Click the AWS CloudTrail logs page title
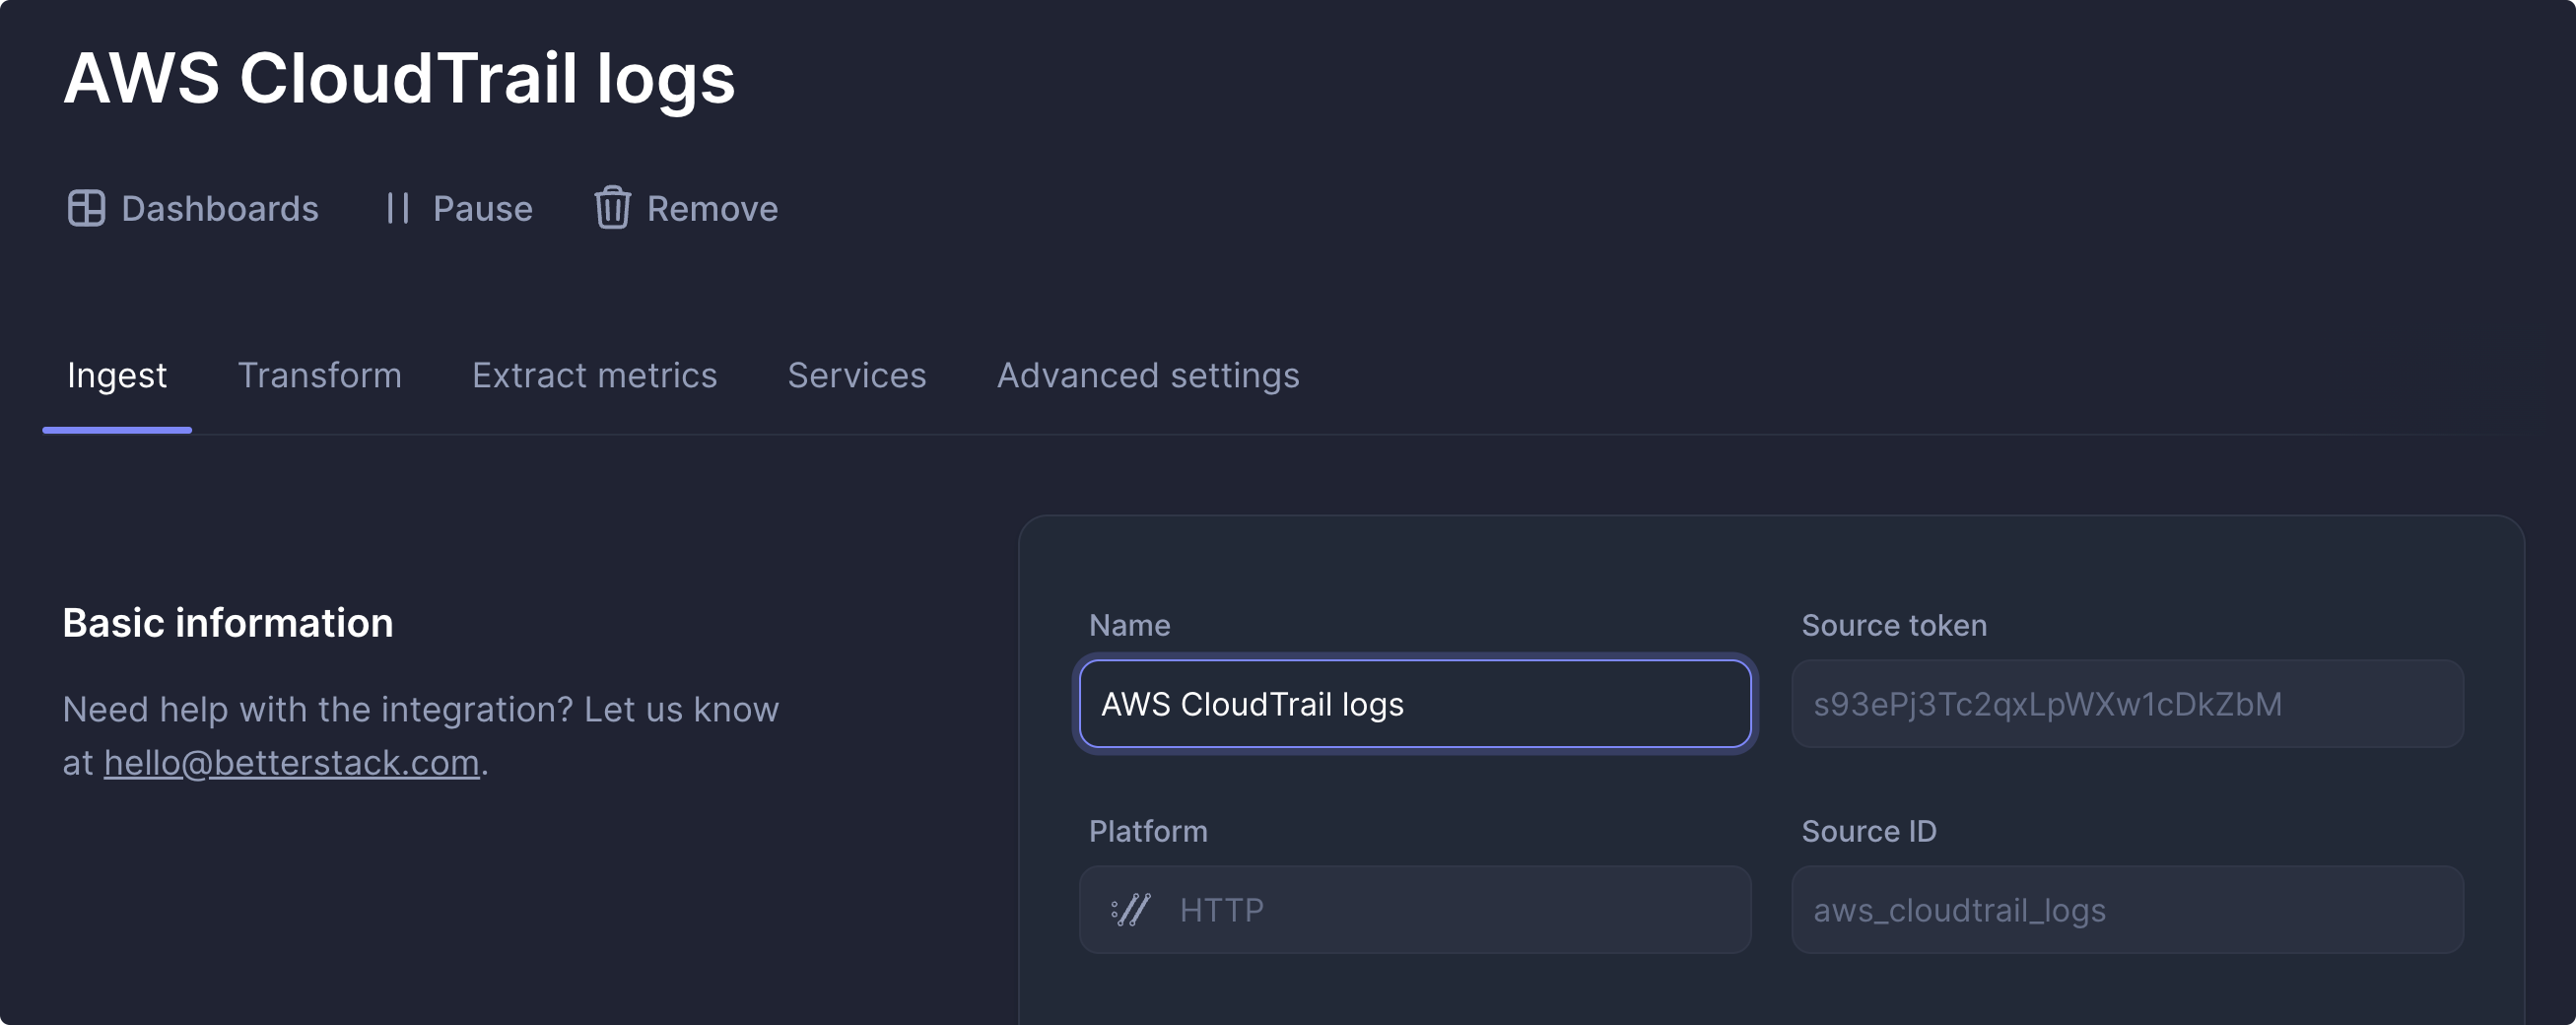2576x1025 pixels. [399, 78]
